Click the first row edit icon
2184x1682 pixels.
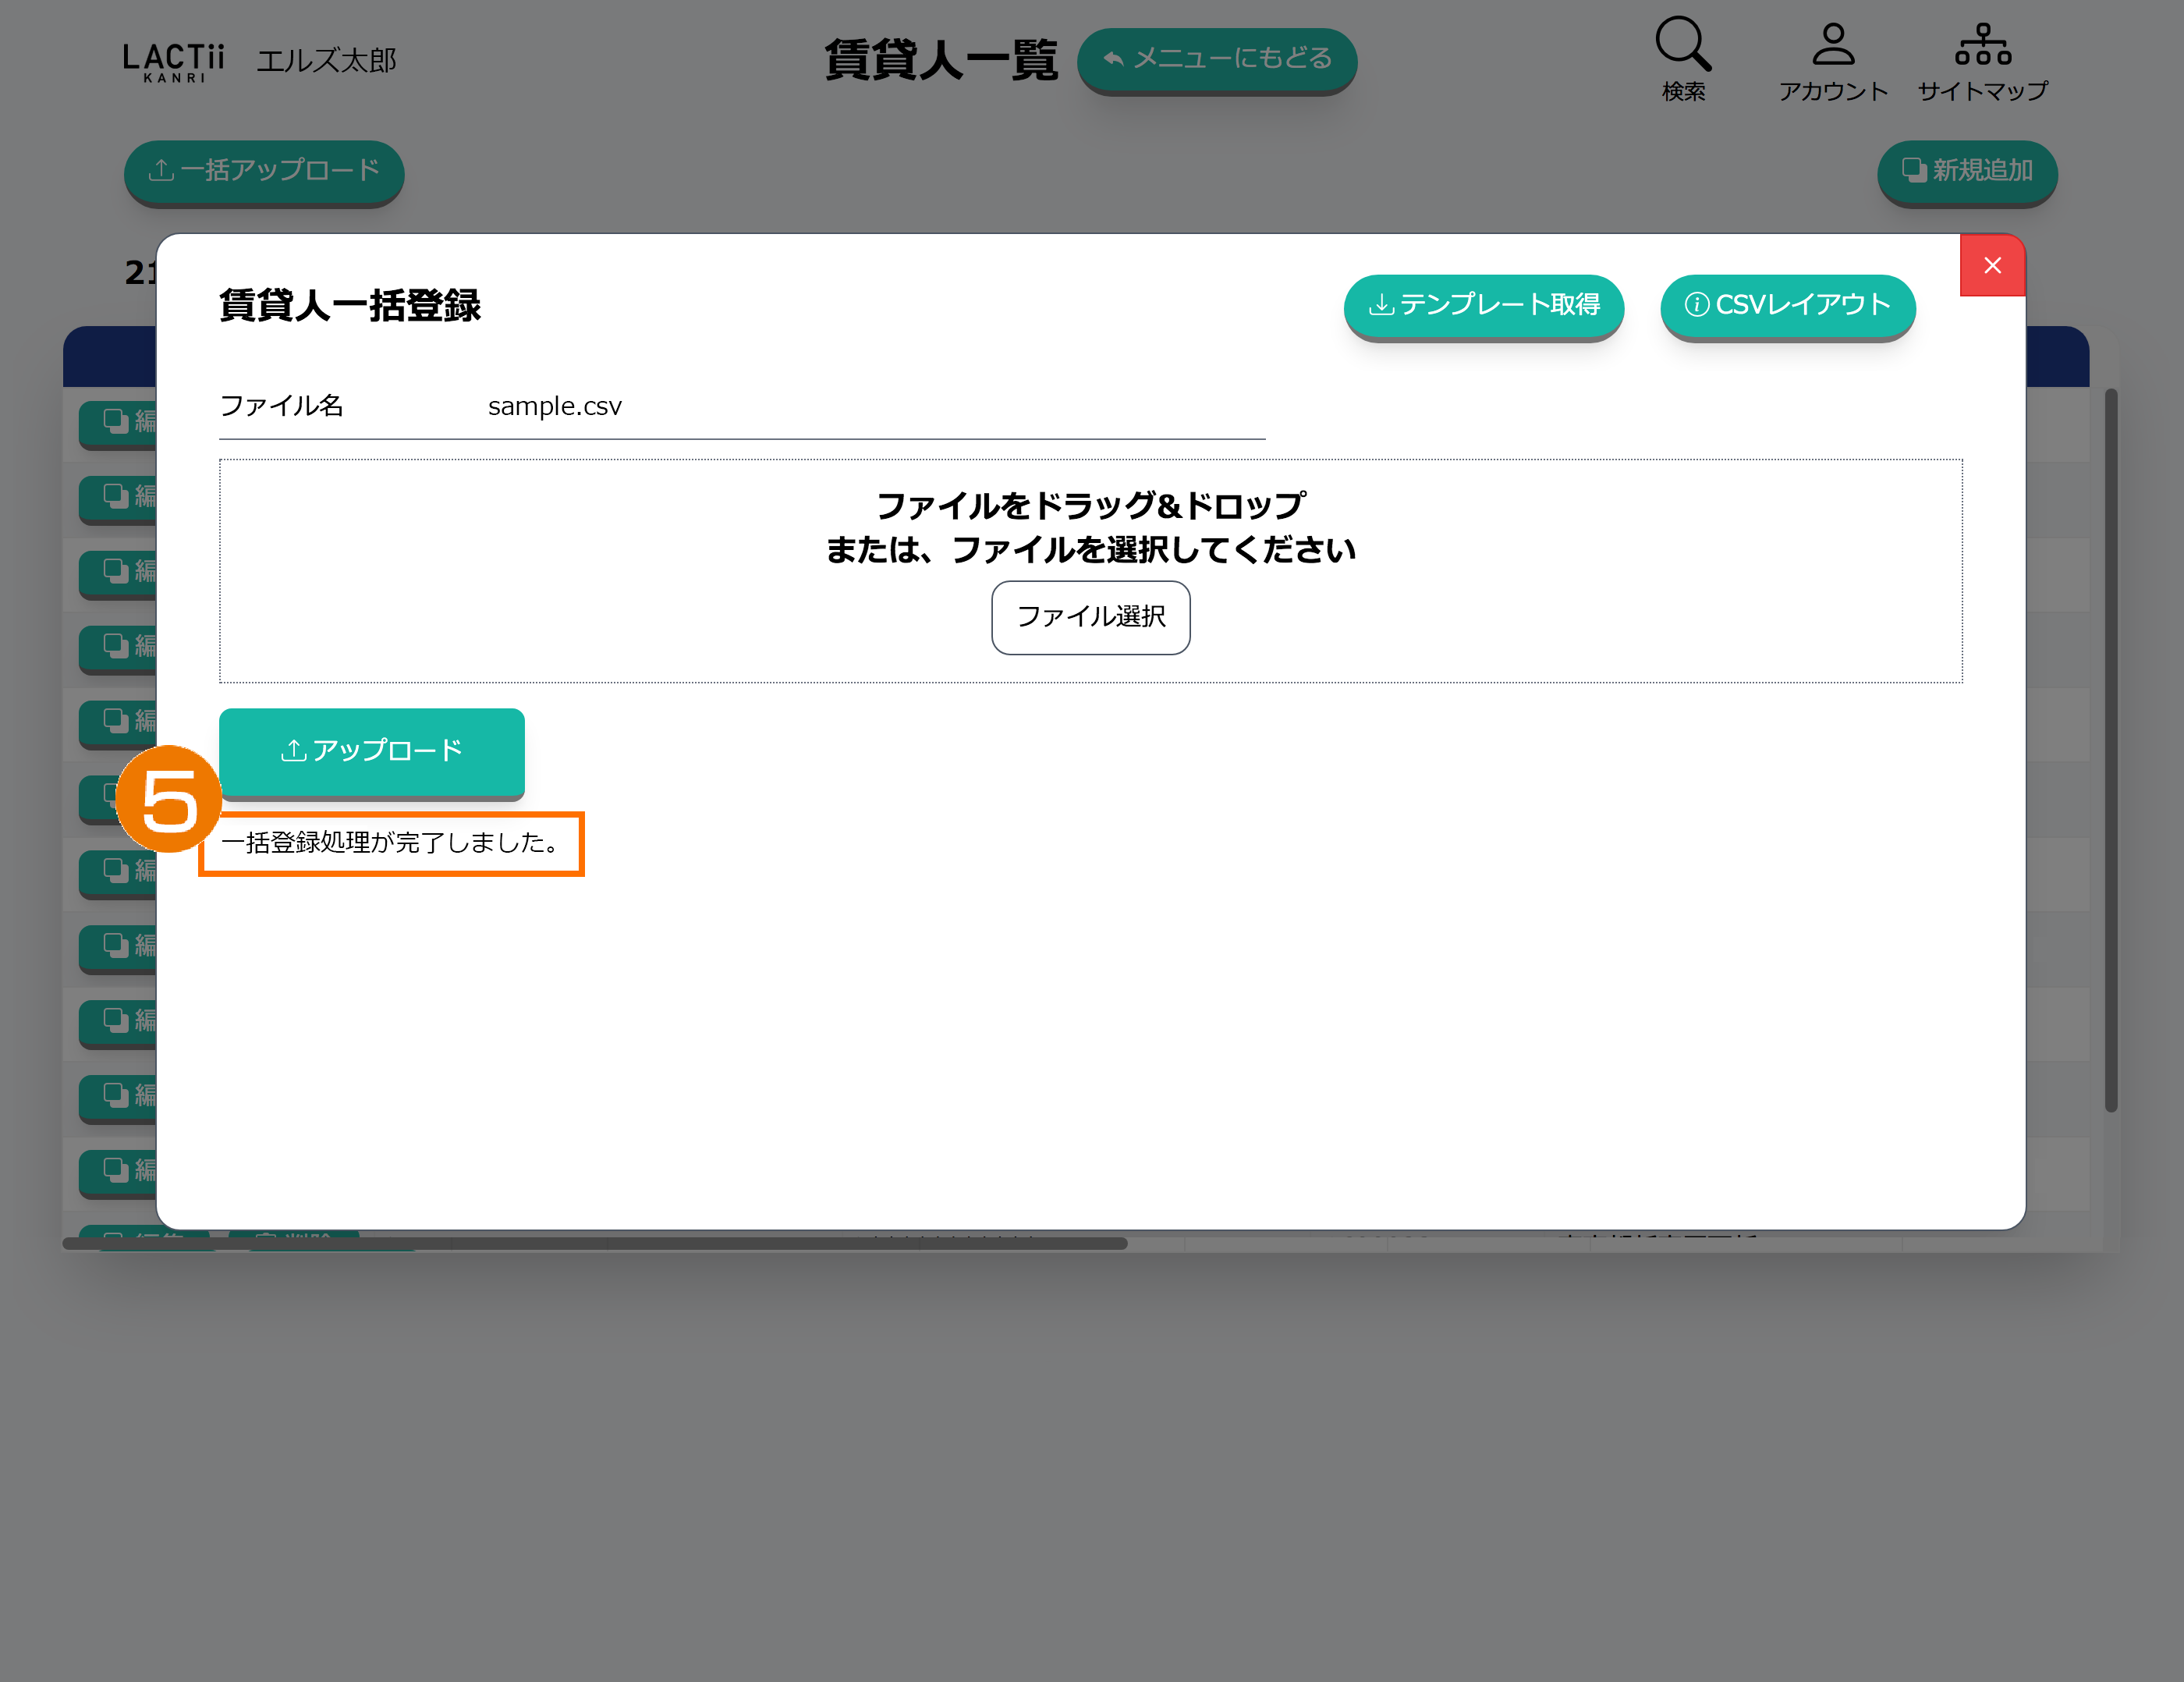(118, 422)
